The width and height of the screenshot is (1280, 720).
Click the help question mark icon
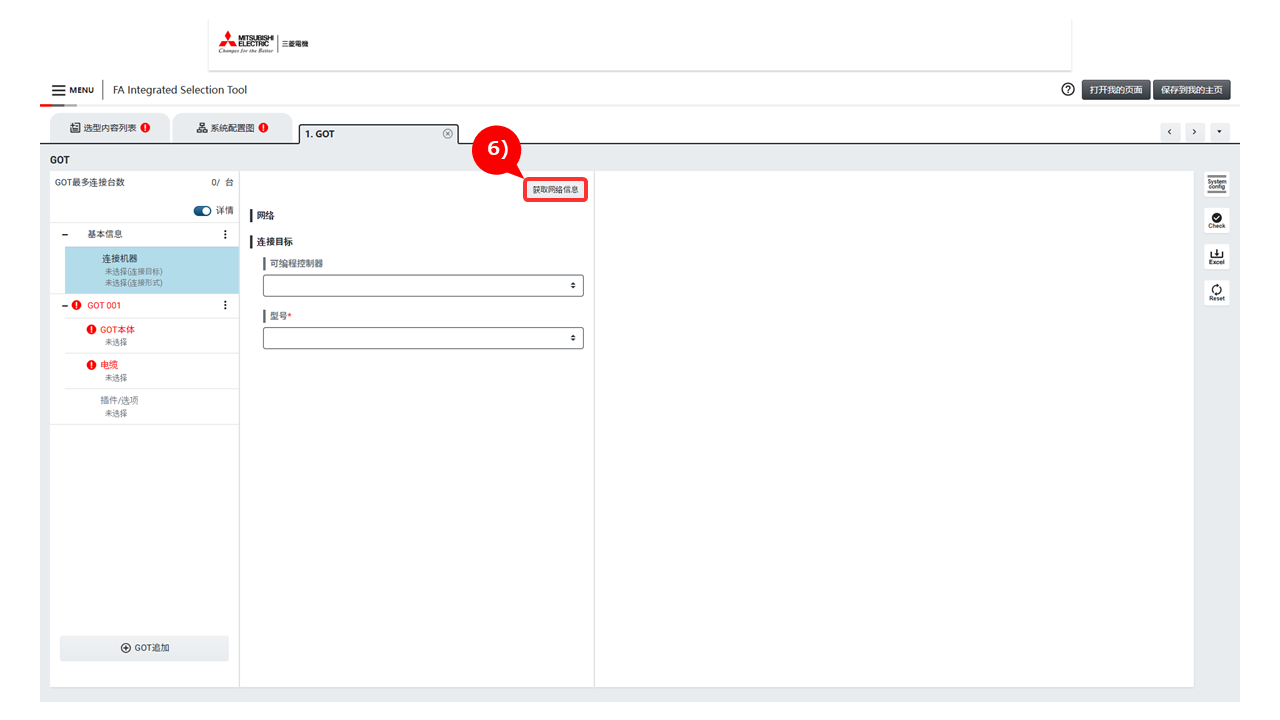(1068, 90)
